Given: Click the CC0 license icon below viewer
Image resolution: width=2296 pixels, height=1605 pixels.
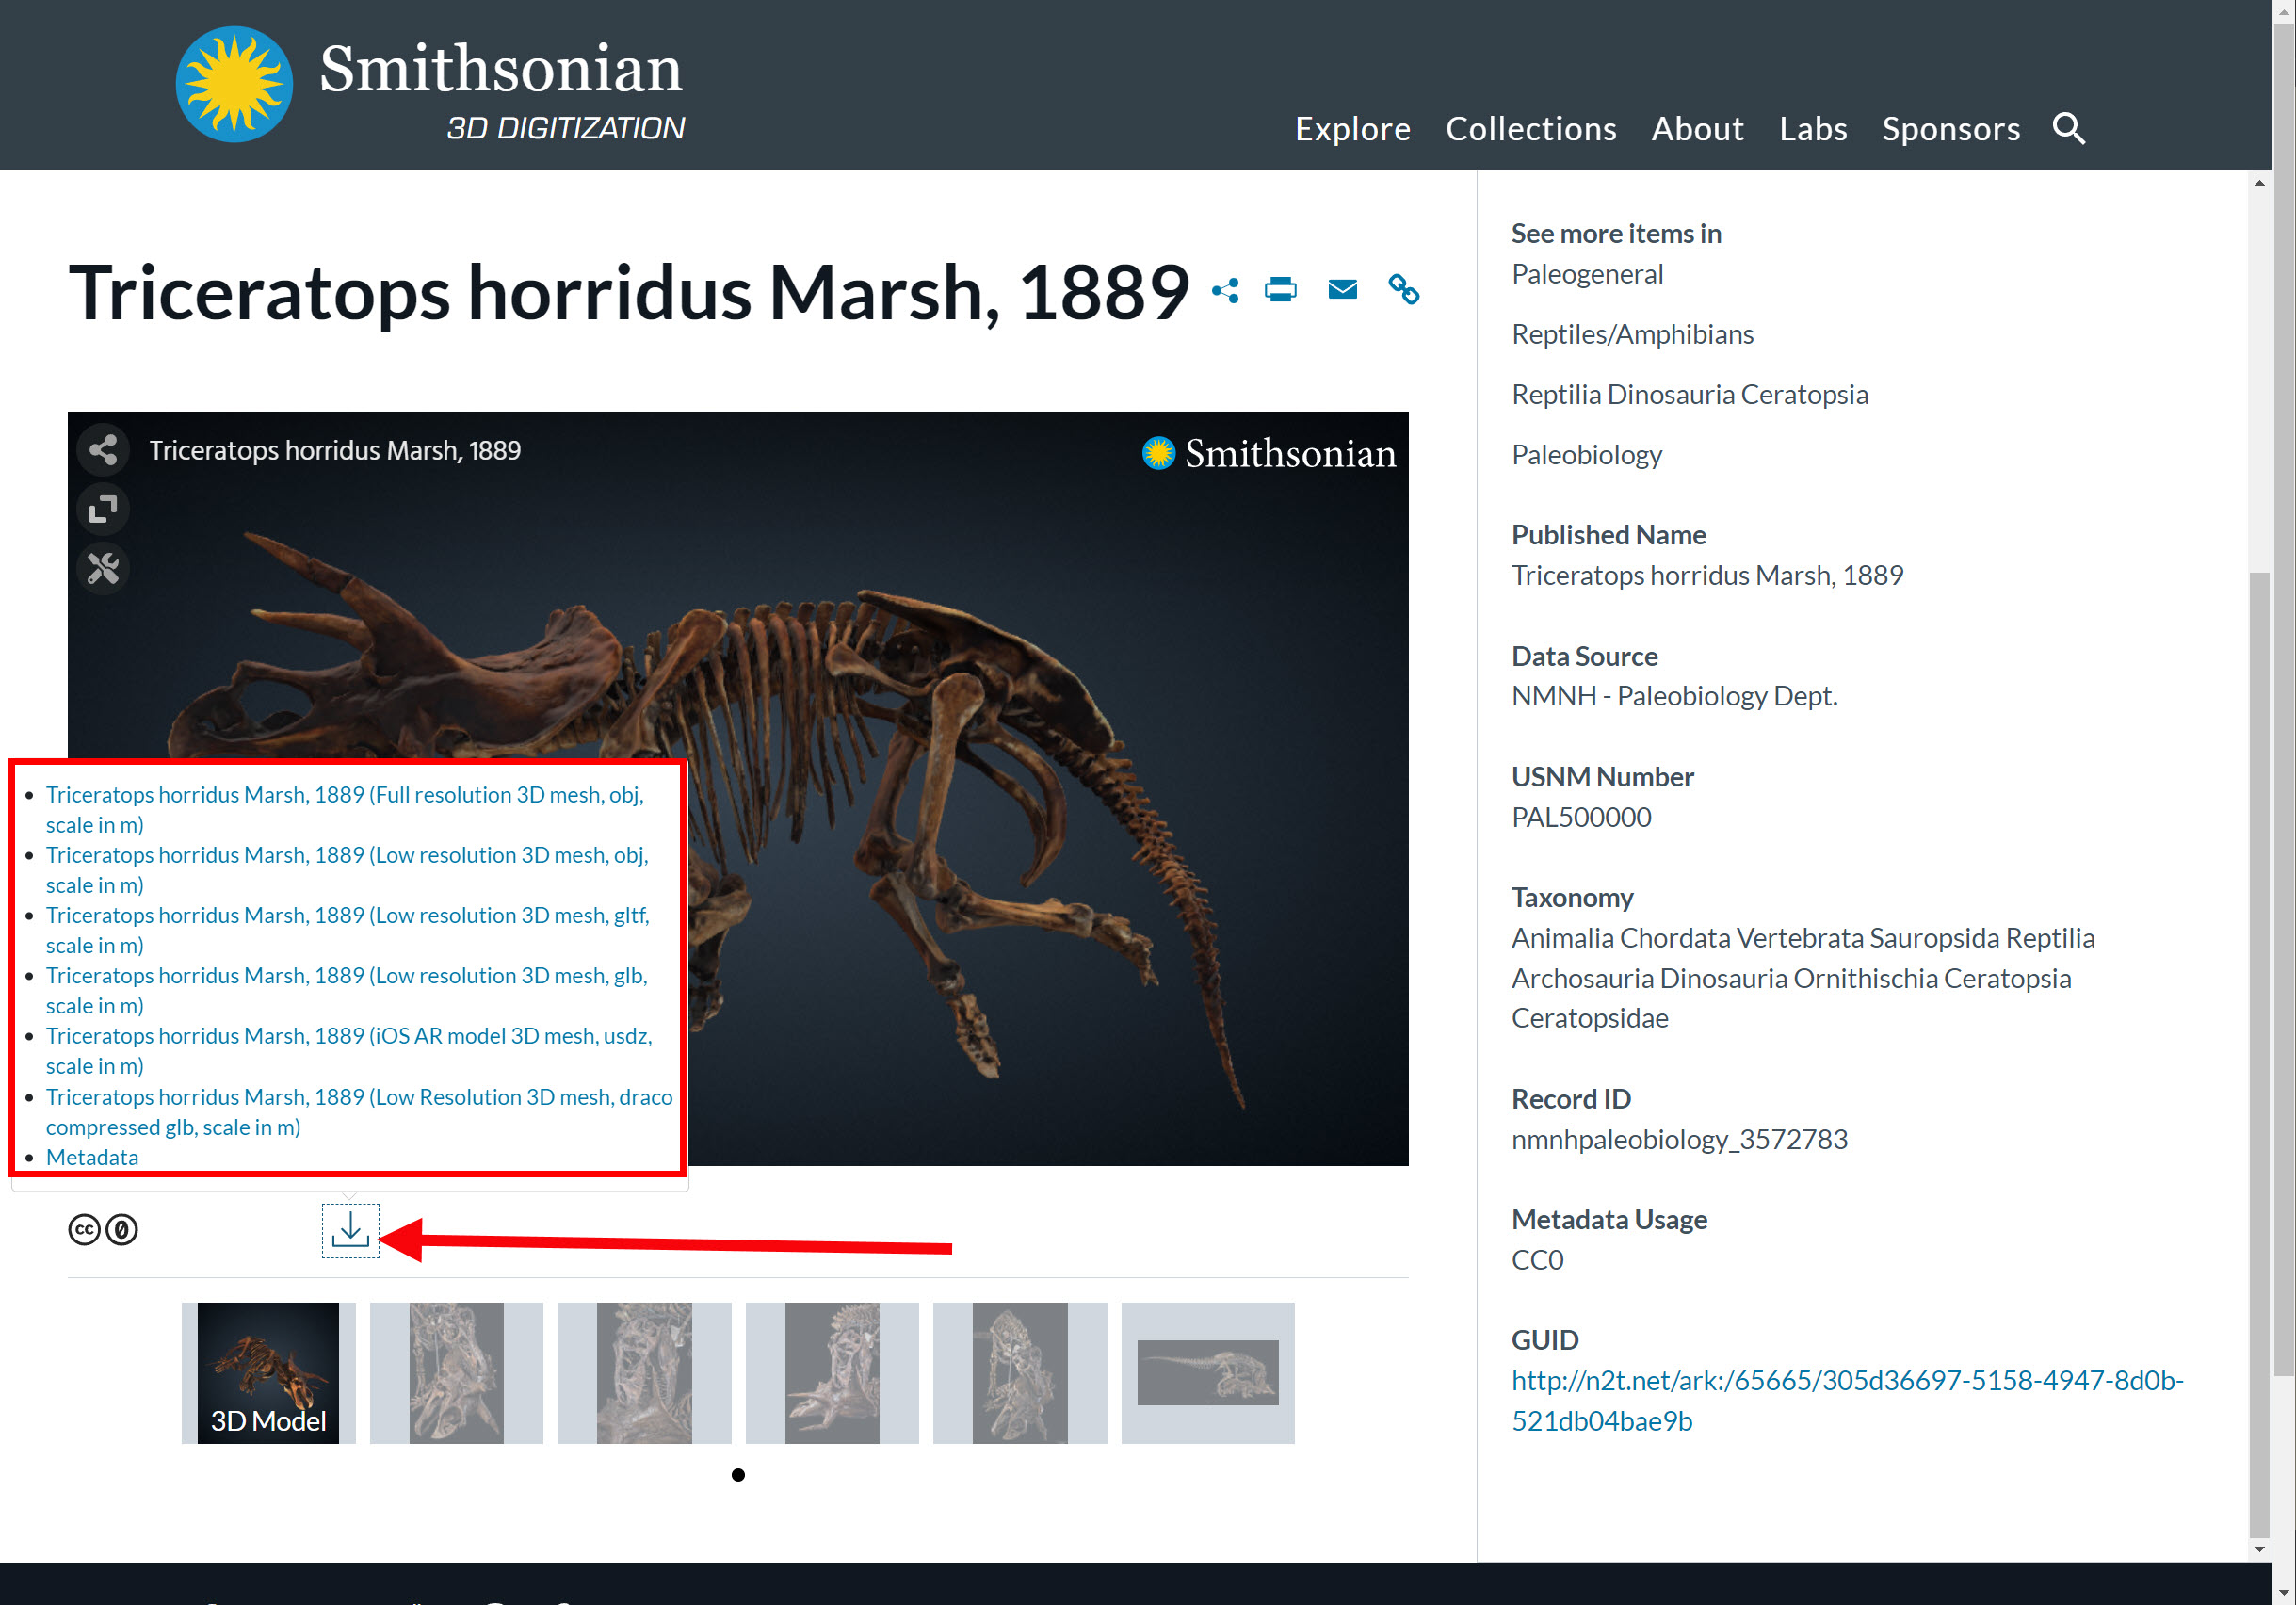Looking at the screenshot, I should coord(103,1229).
